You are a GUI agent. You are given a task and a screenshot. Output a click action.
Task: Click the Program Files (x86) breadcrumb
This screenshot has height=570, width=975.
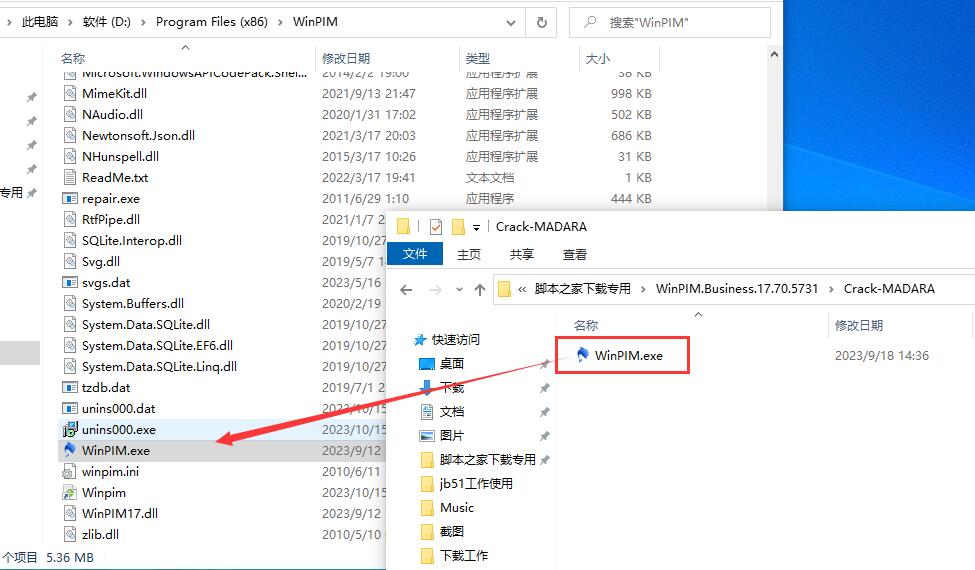pos(211,22)
